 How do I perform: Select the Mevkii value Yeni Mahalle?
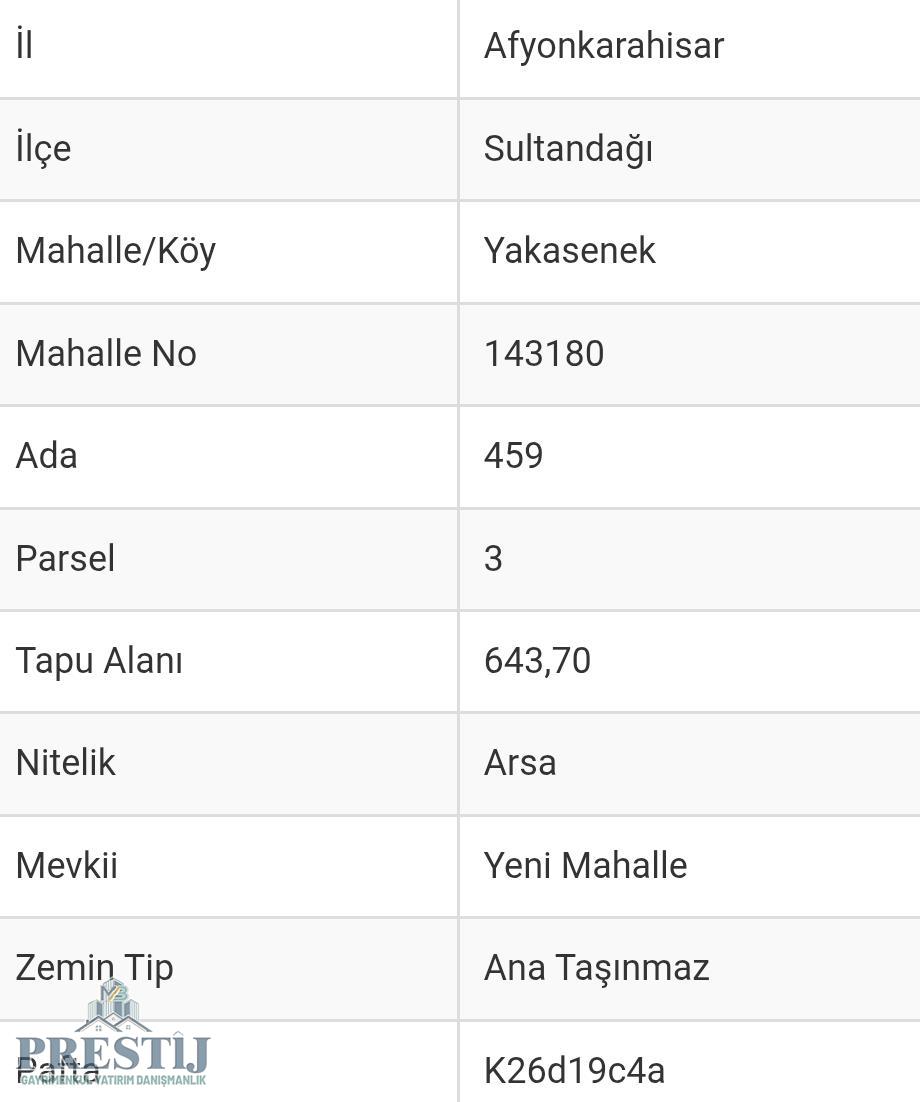tap(585, 865)
